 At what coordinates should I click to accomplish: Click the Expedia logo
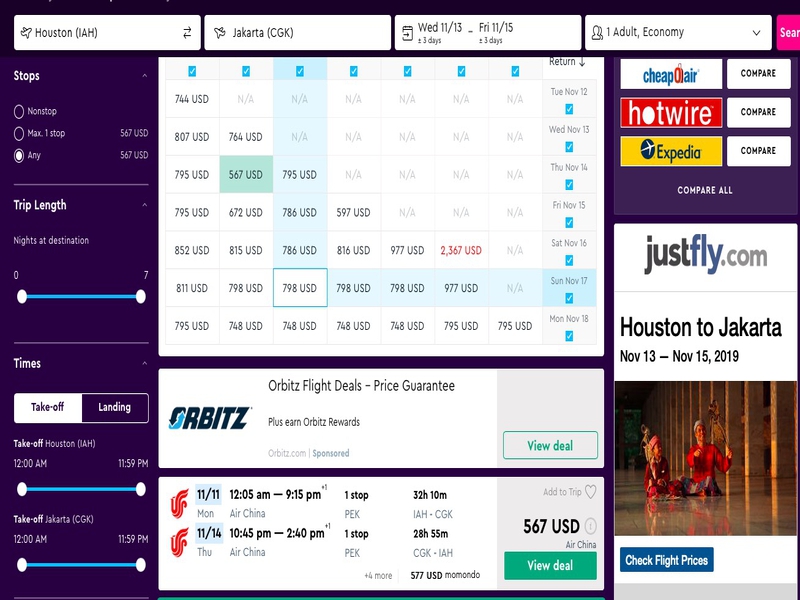tap(671, 151)
